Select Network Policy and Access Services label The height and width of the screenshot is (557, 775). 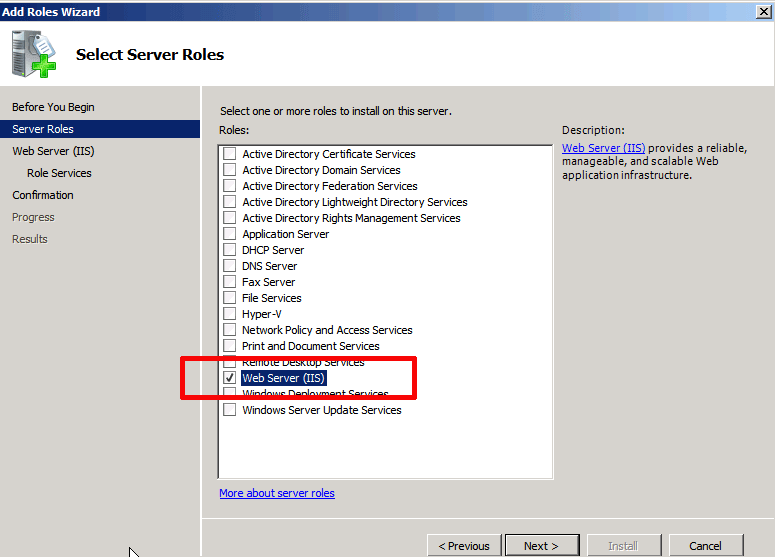pyautogui.click(x=327, y=330)
